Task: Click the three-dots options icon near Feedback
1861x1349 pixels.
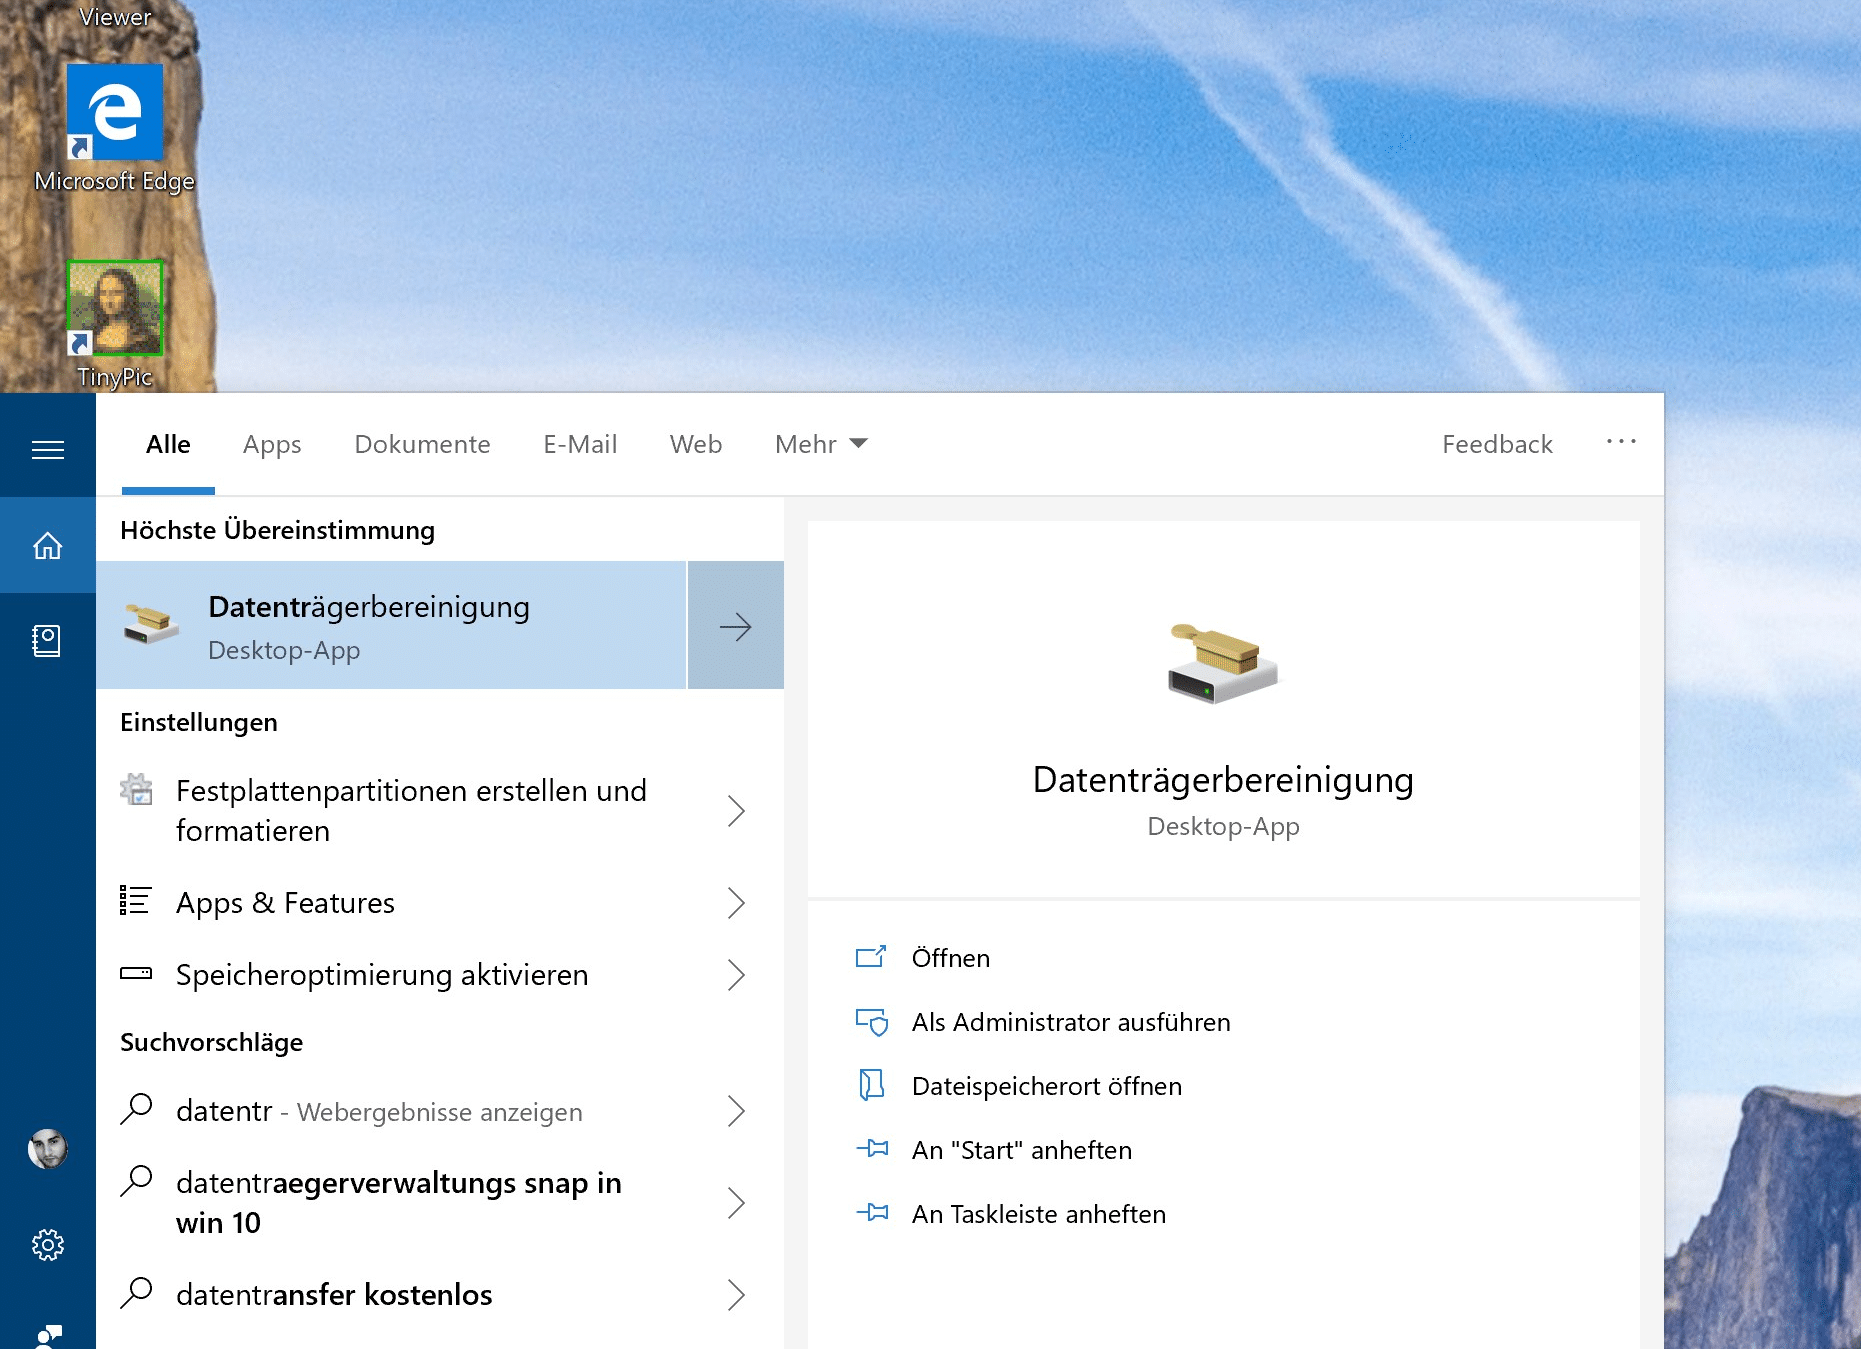Action: pos(1621,443)
